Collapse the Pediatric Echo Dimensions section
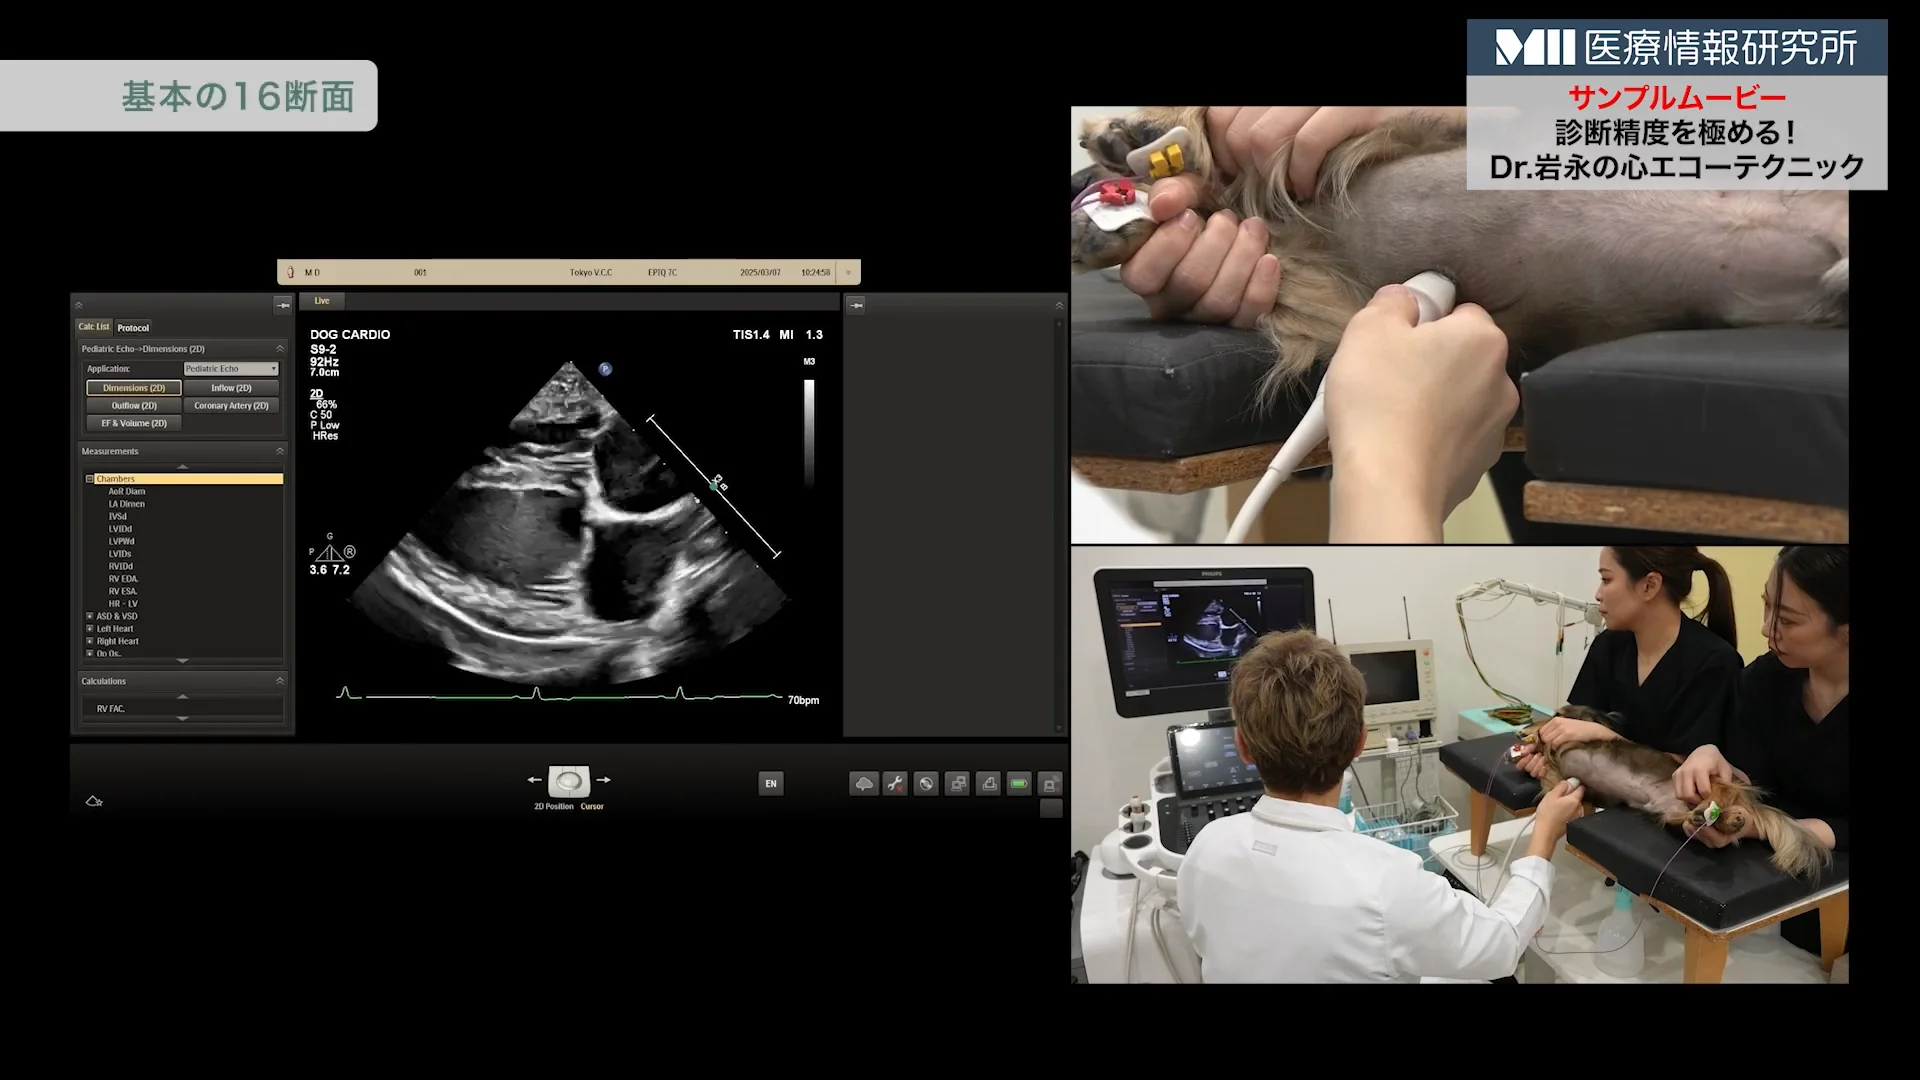Image resolution: width=1920 pixels, height=1080 pixels. pos(280,349)
